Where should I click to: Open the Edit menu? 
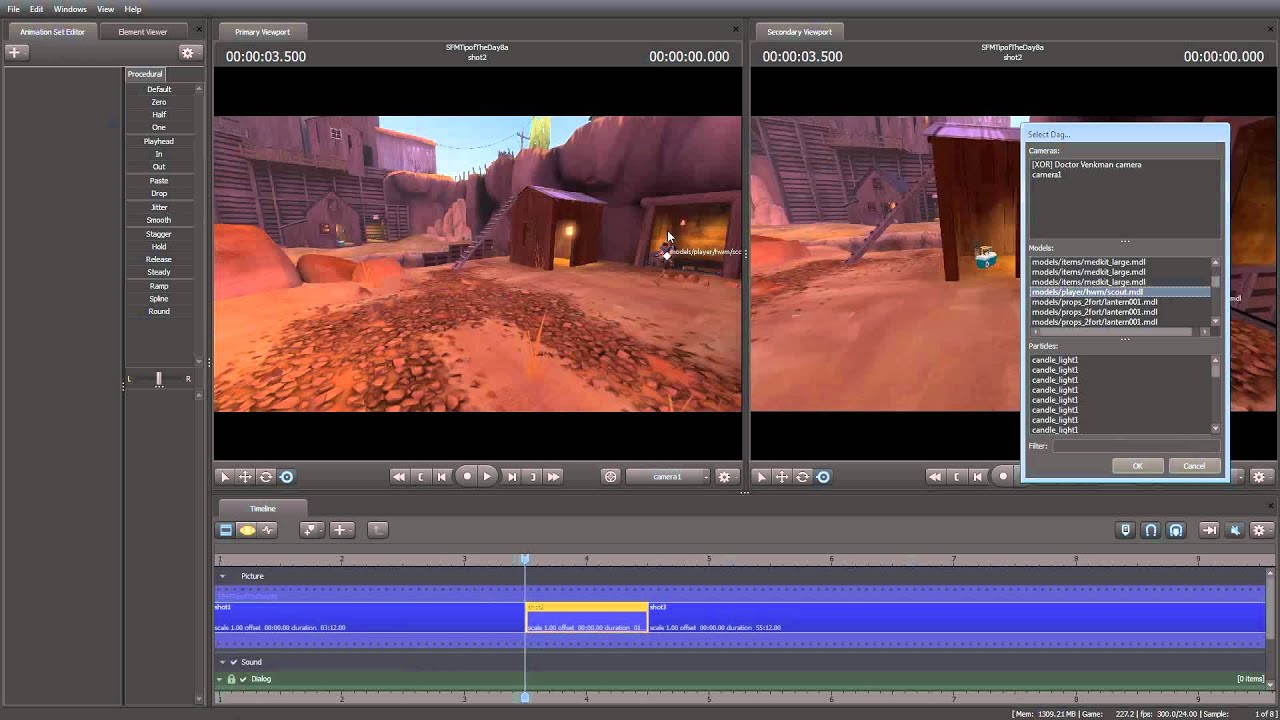pos(36,9)
